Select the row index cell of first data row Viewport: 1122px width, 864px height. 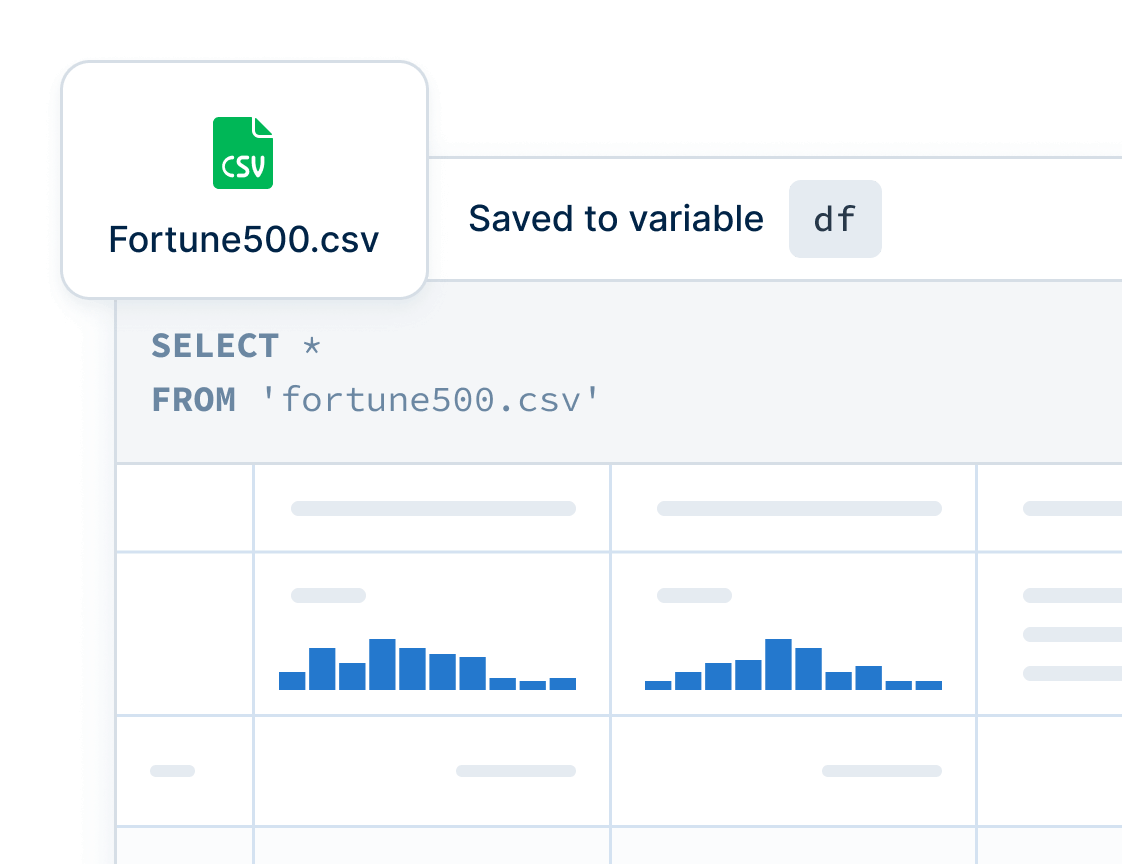point(172,771)
